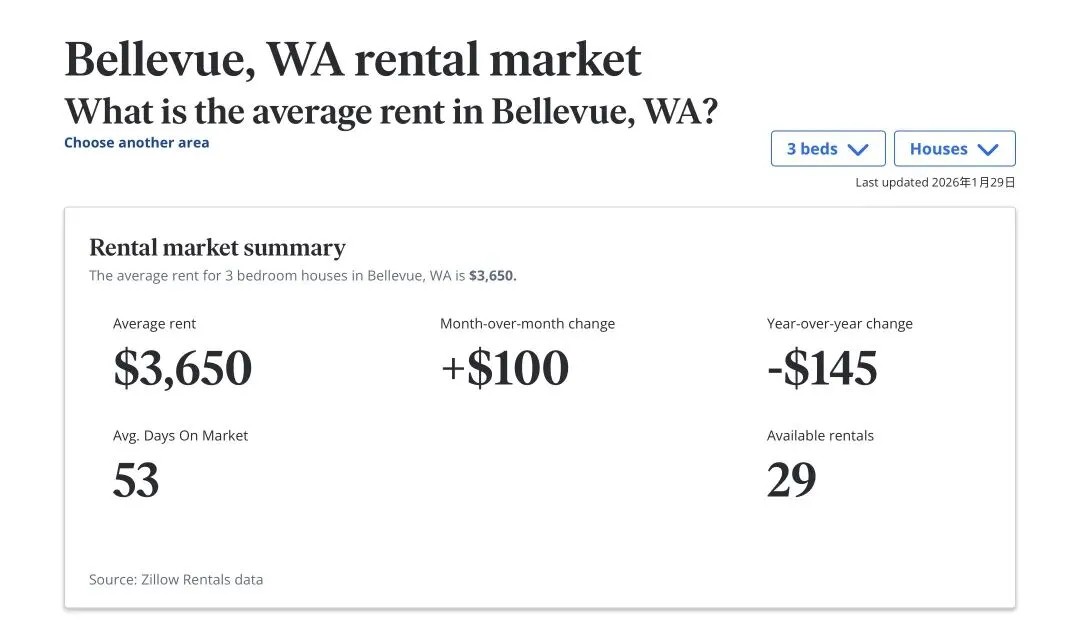The image size is (1080, 623).
Task: Click the Avg. Days On Market label
Action: pyautogui.click(x=180, y=436)
